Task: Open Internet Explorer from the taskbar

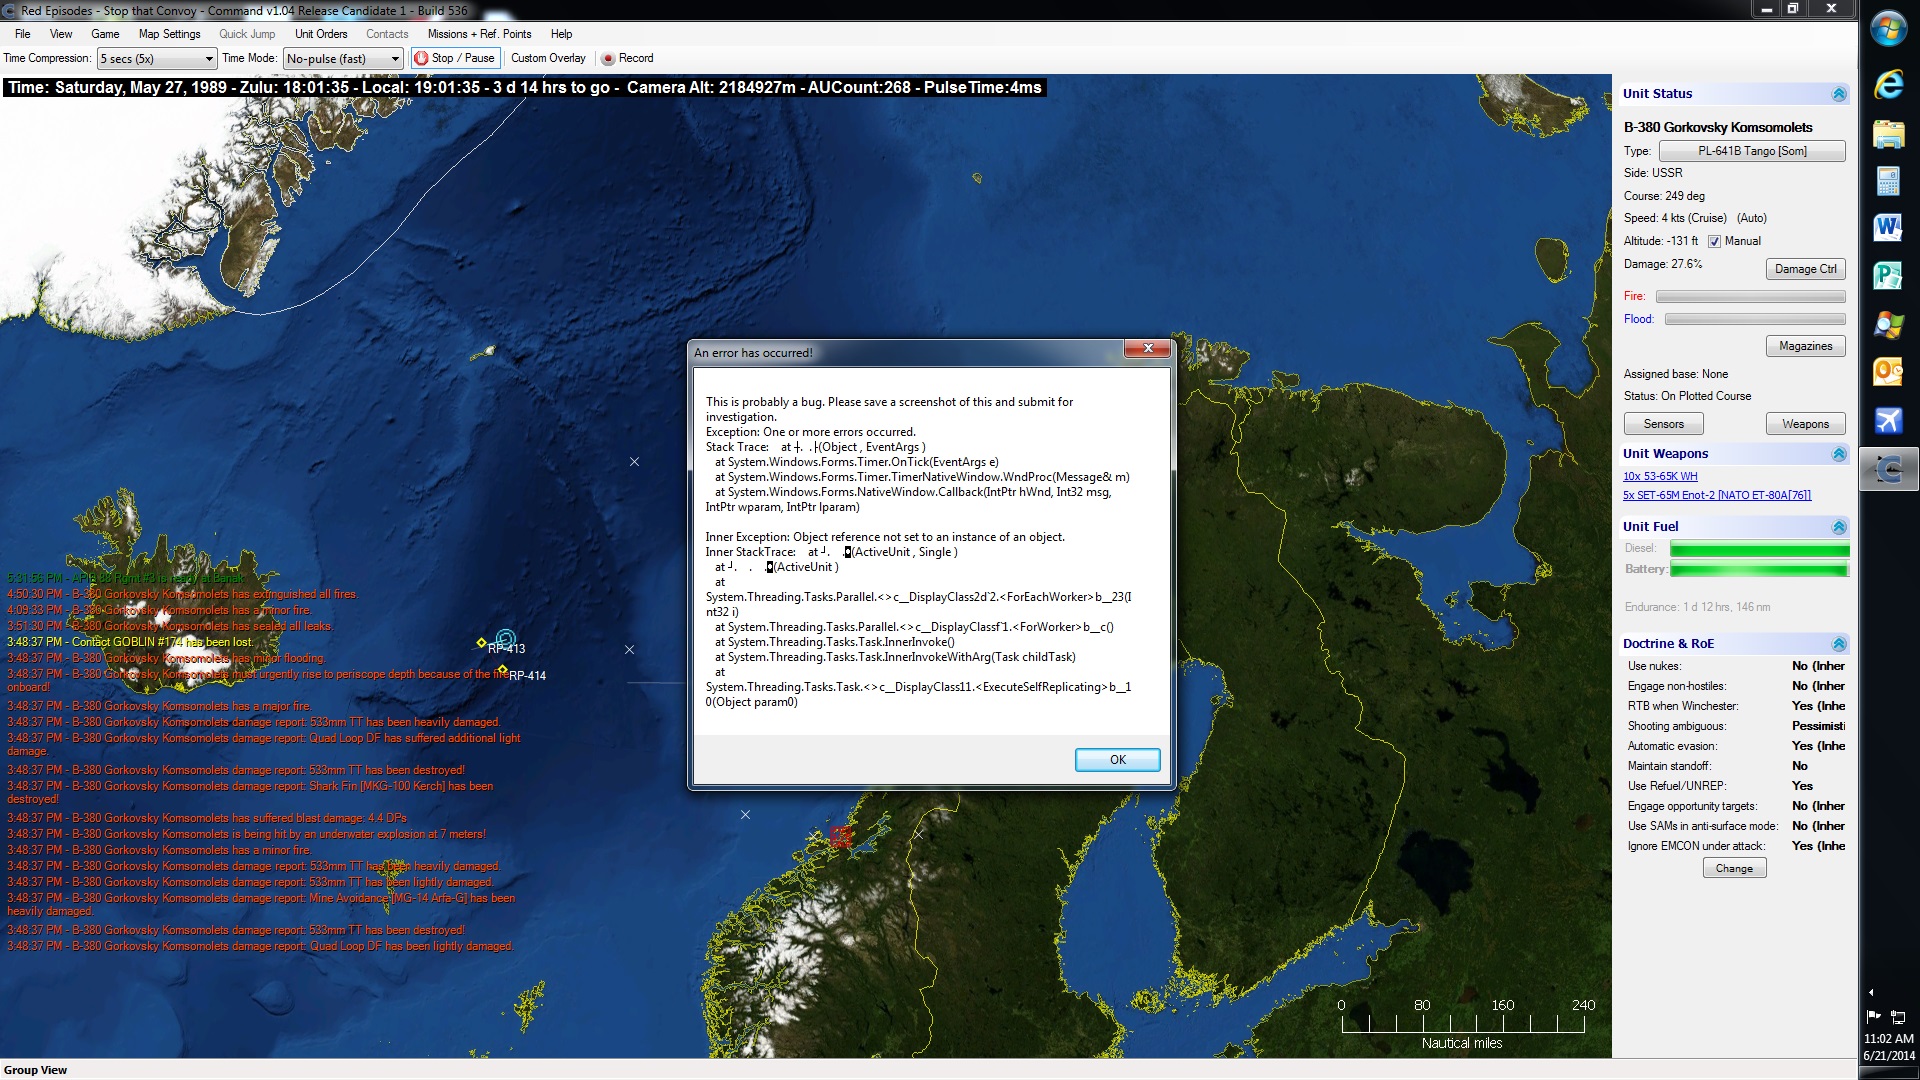Action: coord(1888,83)
